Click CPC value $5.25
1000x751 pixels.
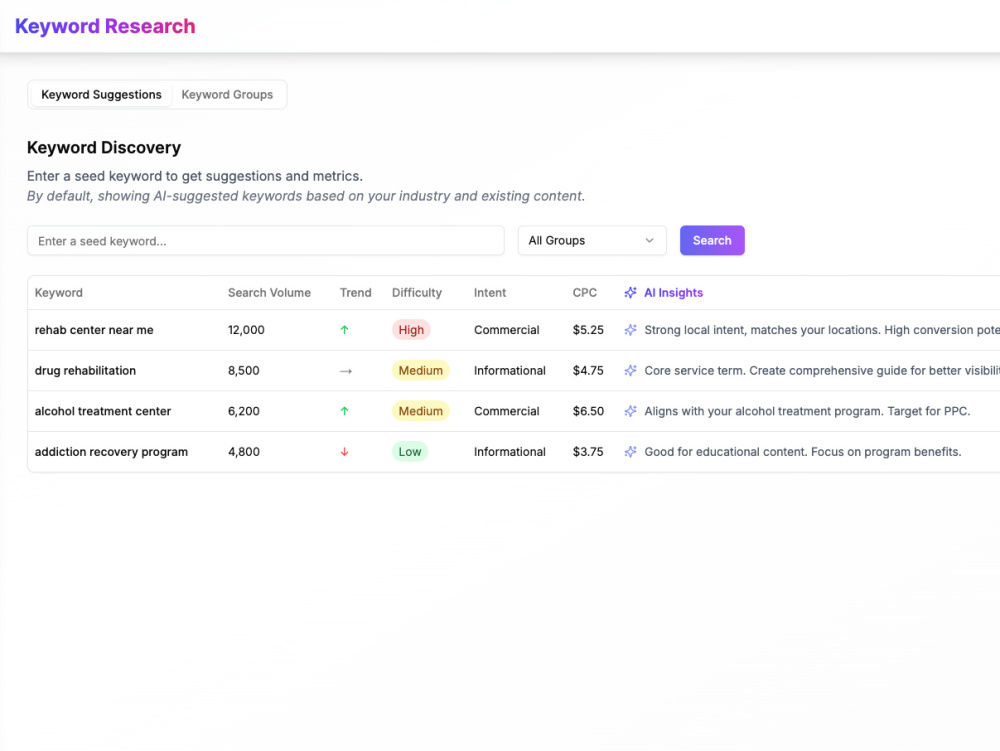pos(588,330)
